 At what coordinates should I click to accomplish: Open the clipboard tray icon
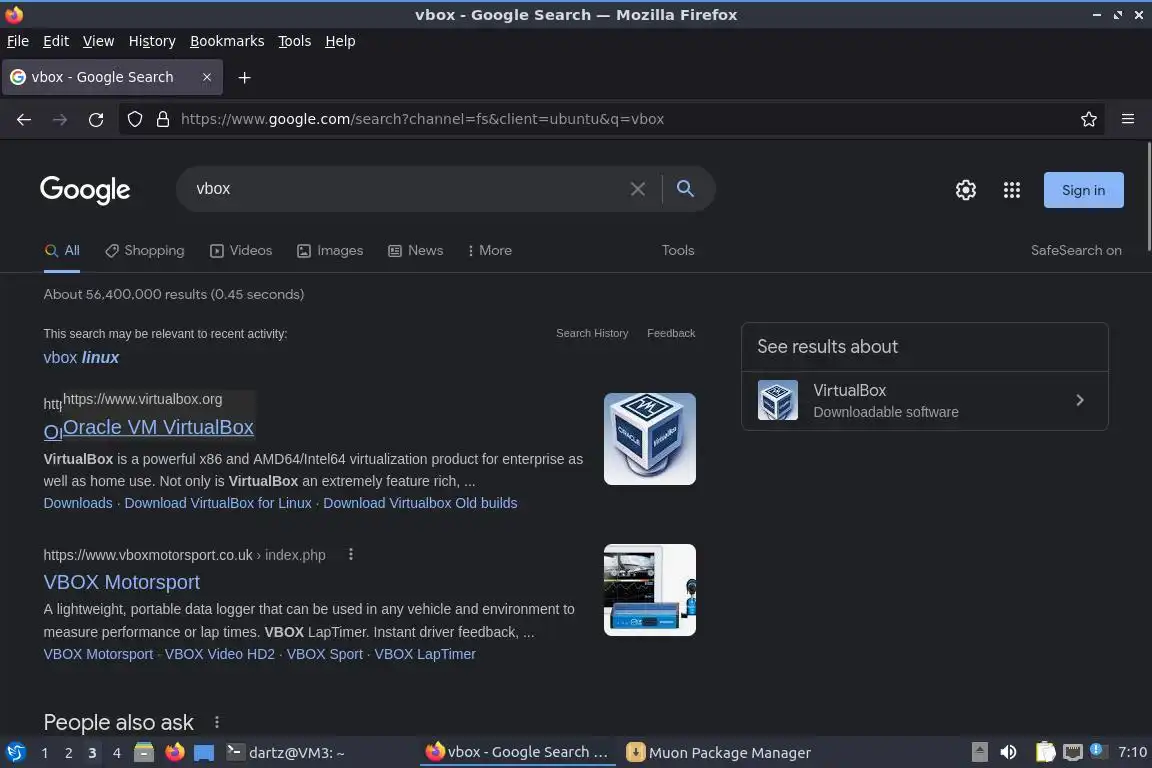pos(1045,753)
